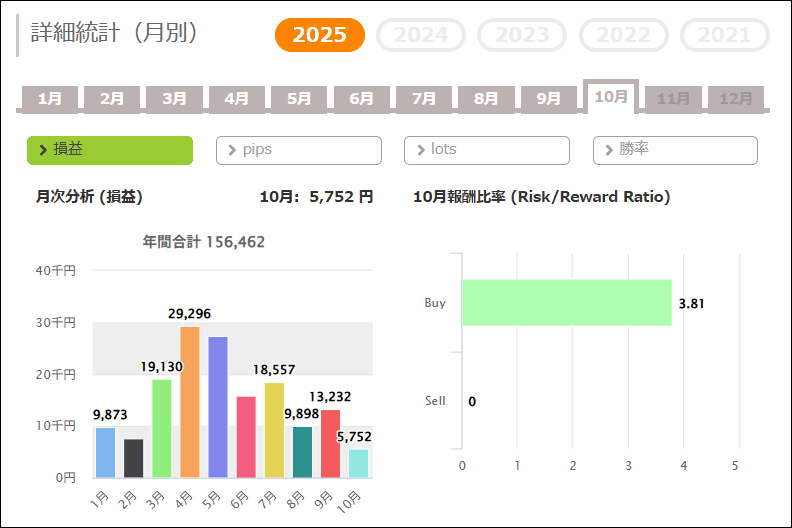Click the orange April bar 29,296
The image size is (792, 528).
pyautogui.click(x=190, y=402)
